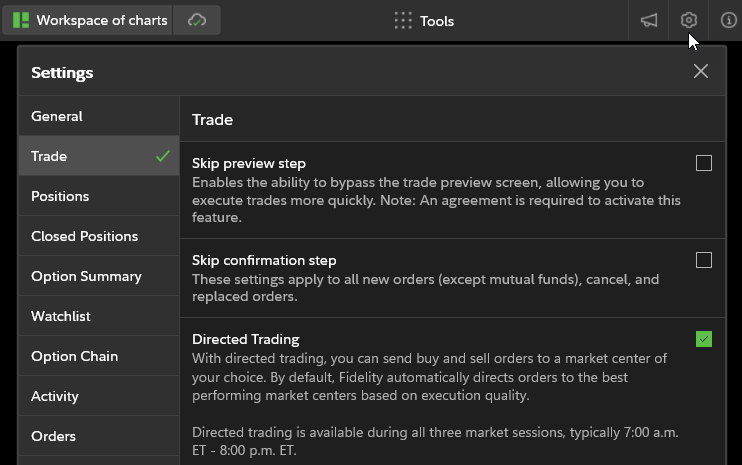Switch to Activity settings
The image size is (742, 465).
(55, 396)
